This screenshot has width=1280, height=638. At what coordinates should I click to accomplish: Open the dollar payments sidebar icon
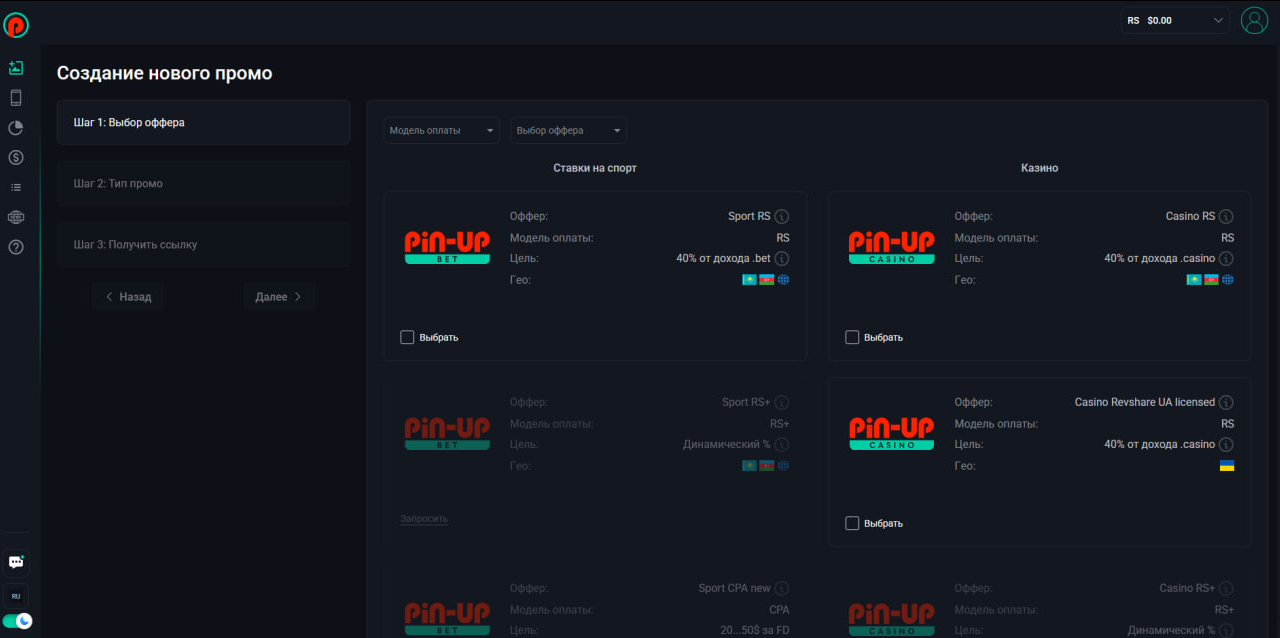pos(16,157)
